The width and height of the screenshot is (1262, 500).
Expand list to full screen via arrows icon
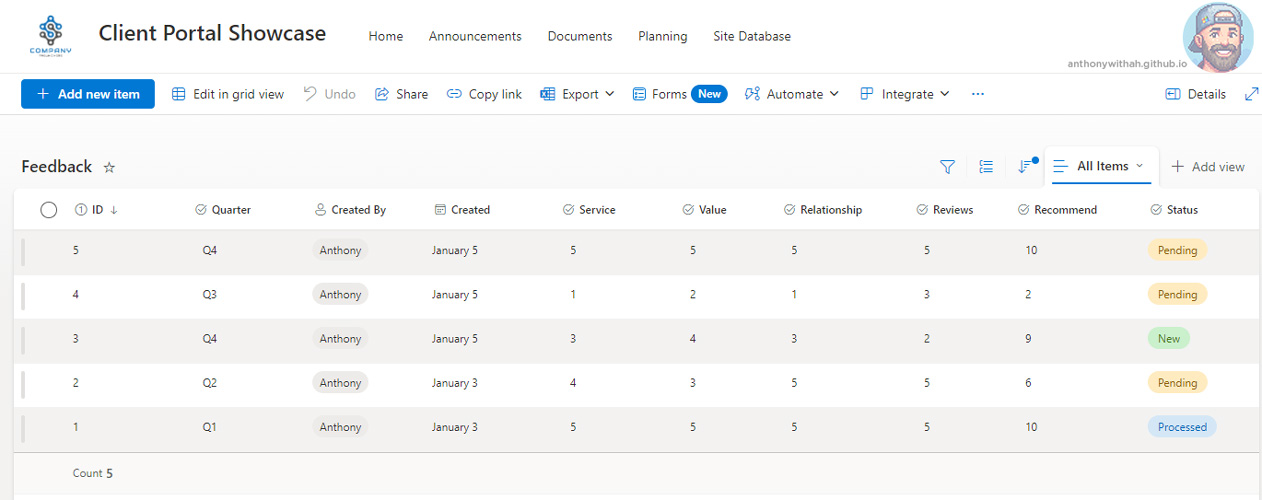[x=1251, y=94]
